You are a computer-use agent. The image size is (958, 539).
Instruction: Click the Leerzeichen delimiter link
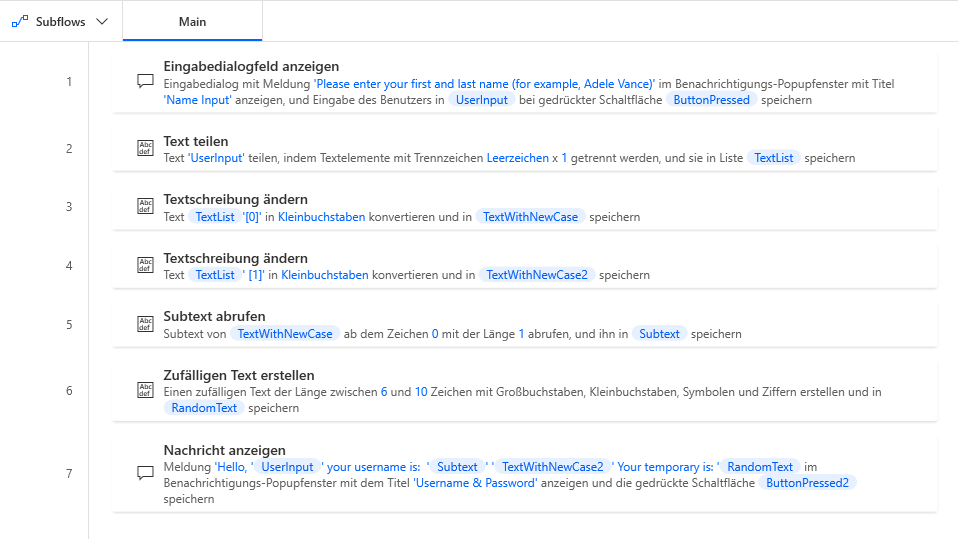point(517,158)
